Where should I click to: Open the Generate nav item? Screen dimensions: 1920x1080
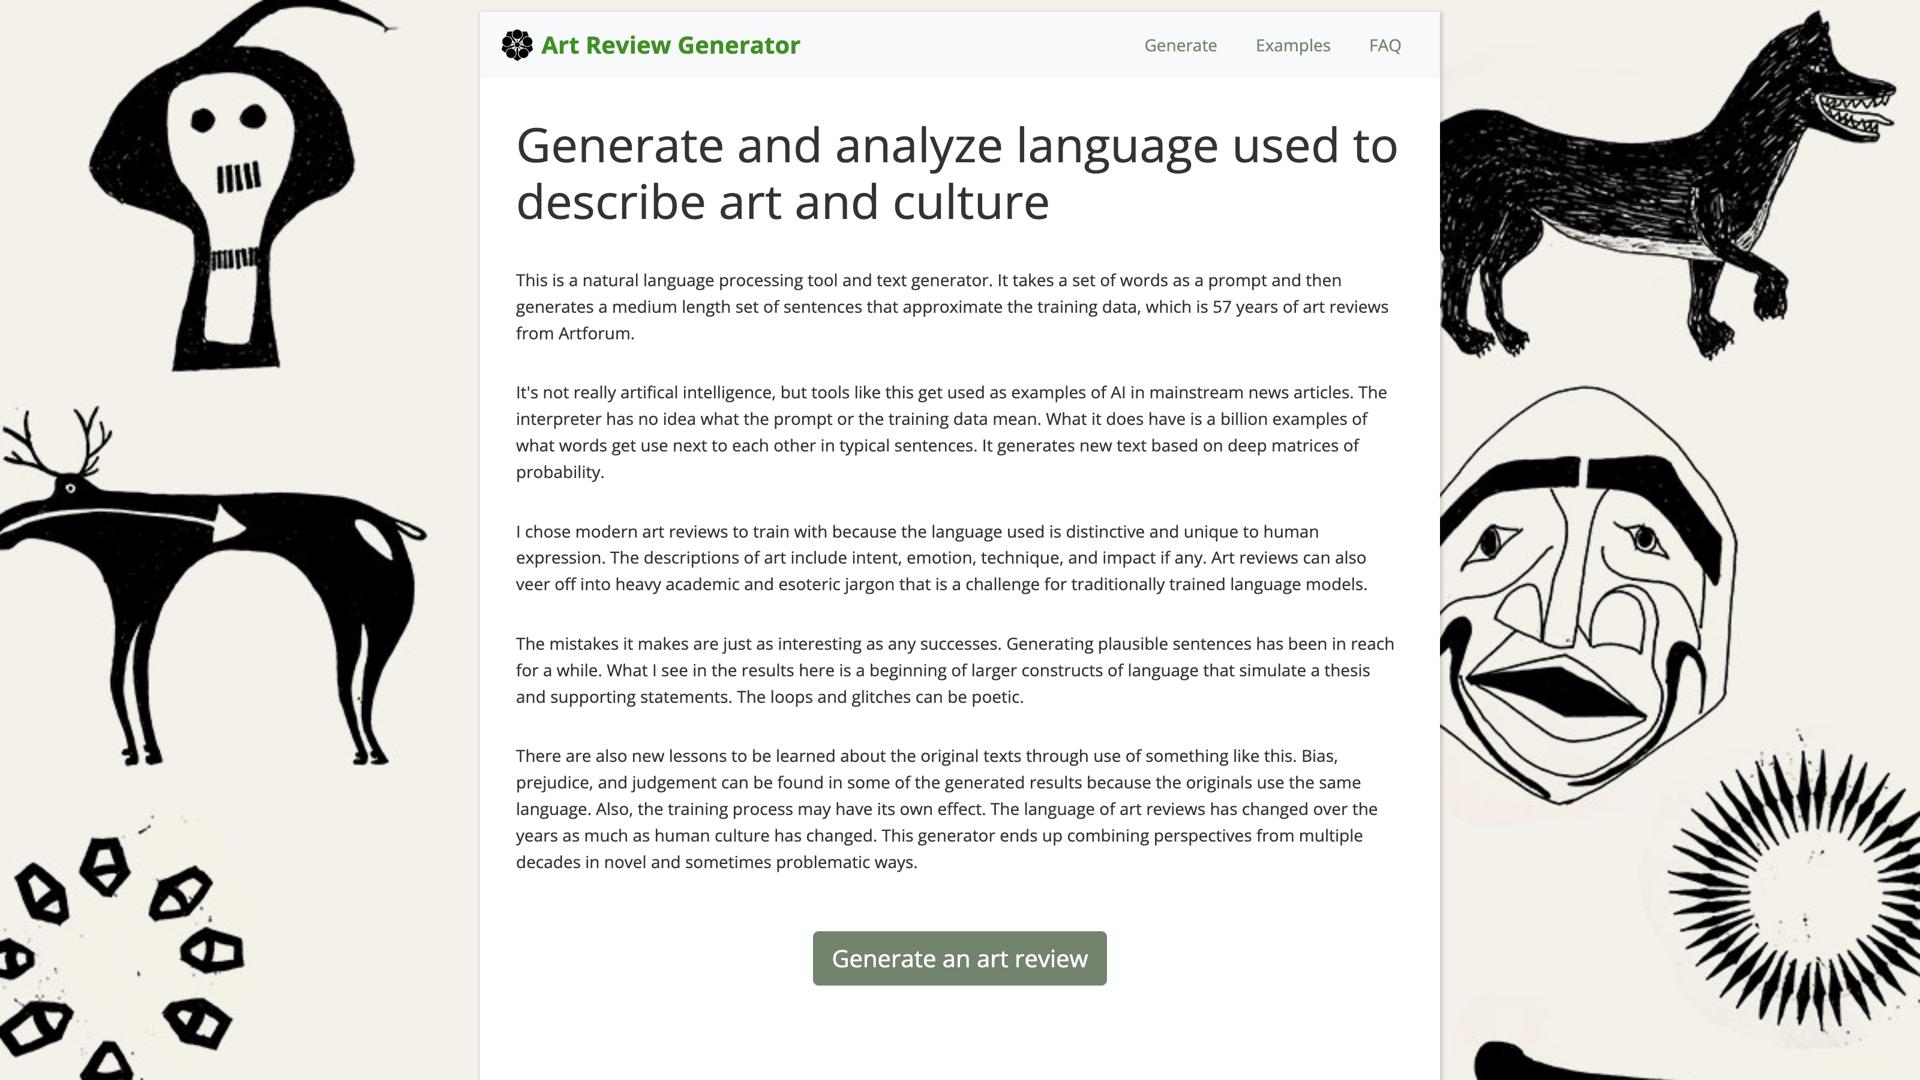[x=1181, y=45]
